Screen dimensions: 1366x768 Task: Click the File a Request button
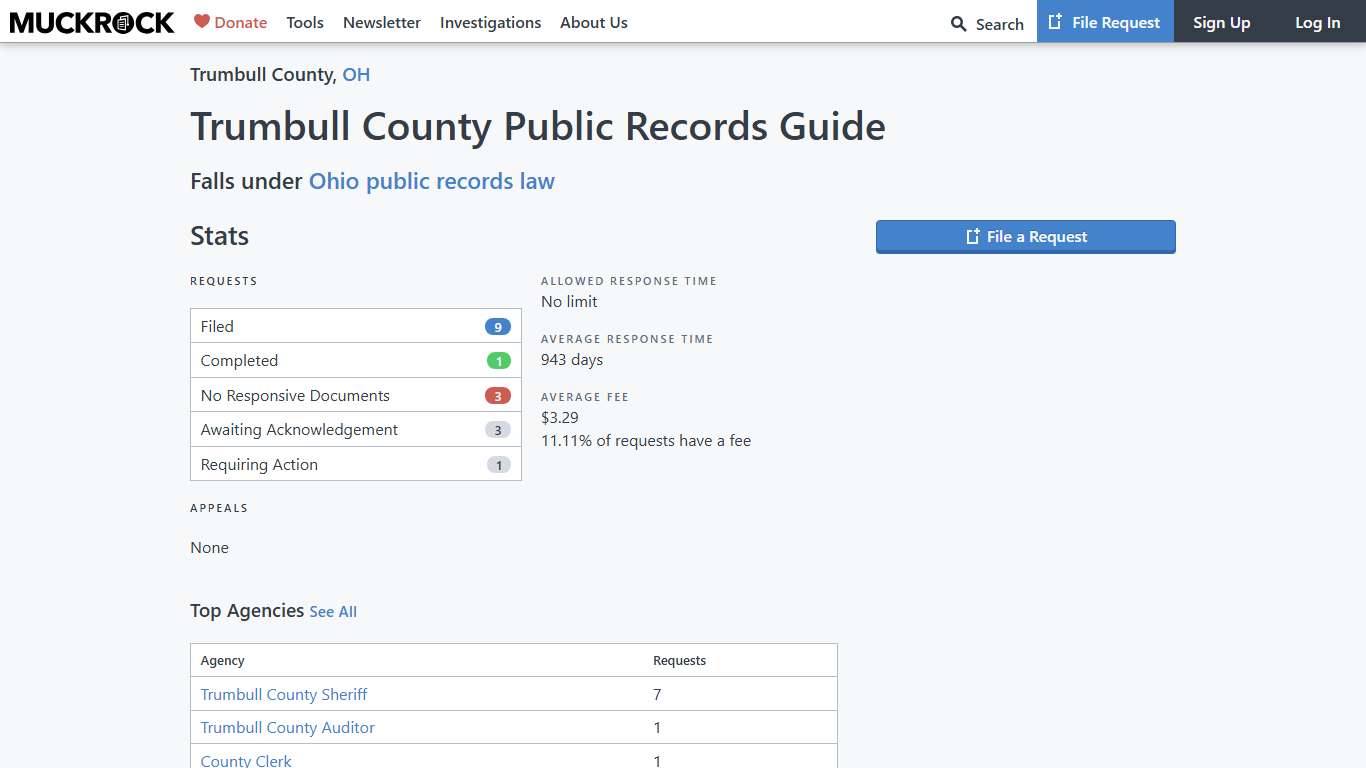click(1025, 236)
